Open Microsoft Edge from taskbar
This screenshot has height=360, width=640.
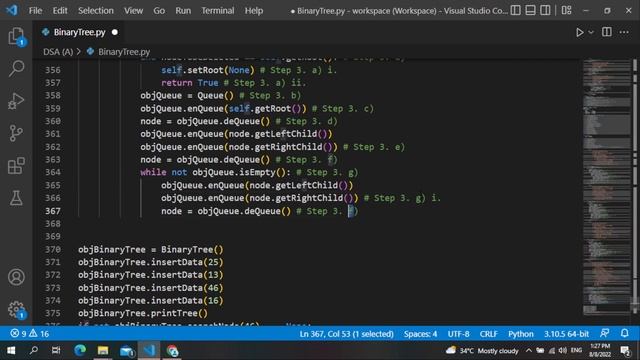[80, 351]
